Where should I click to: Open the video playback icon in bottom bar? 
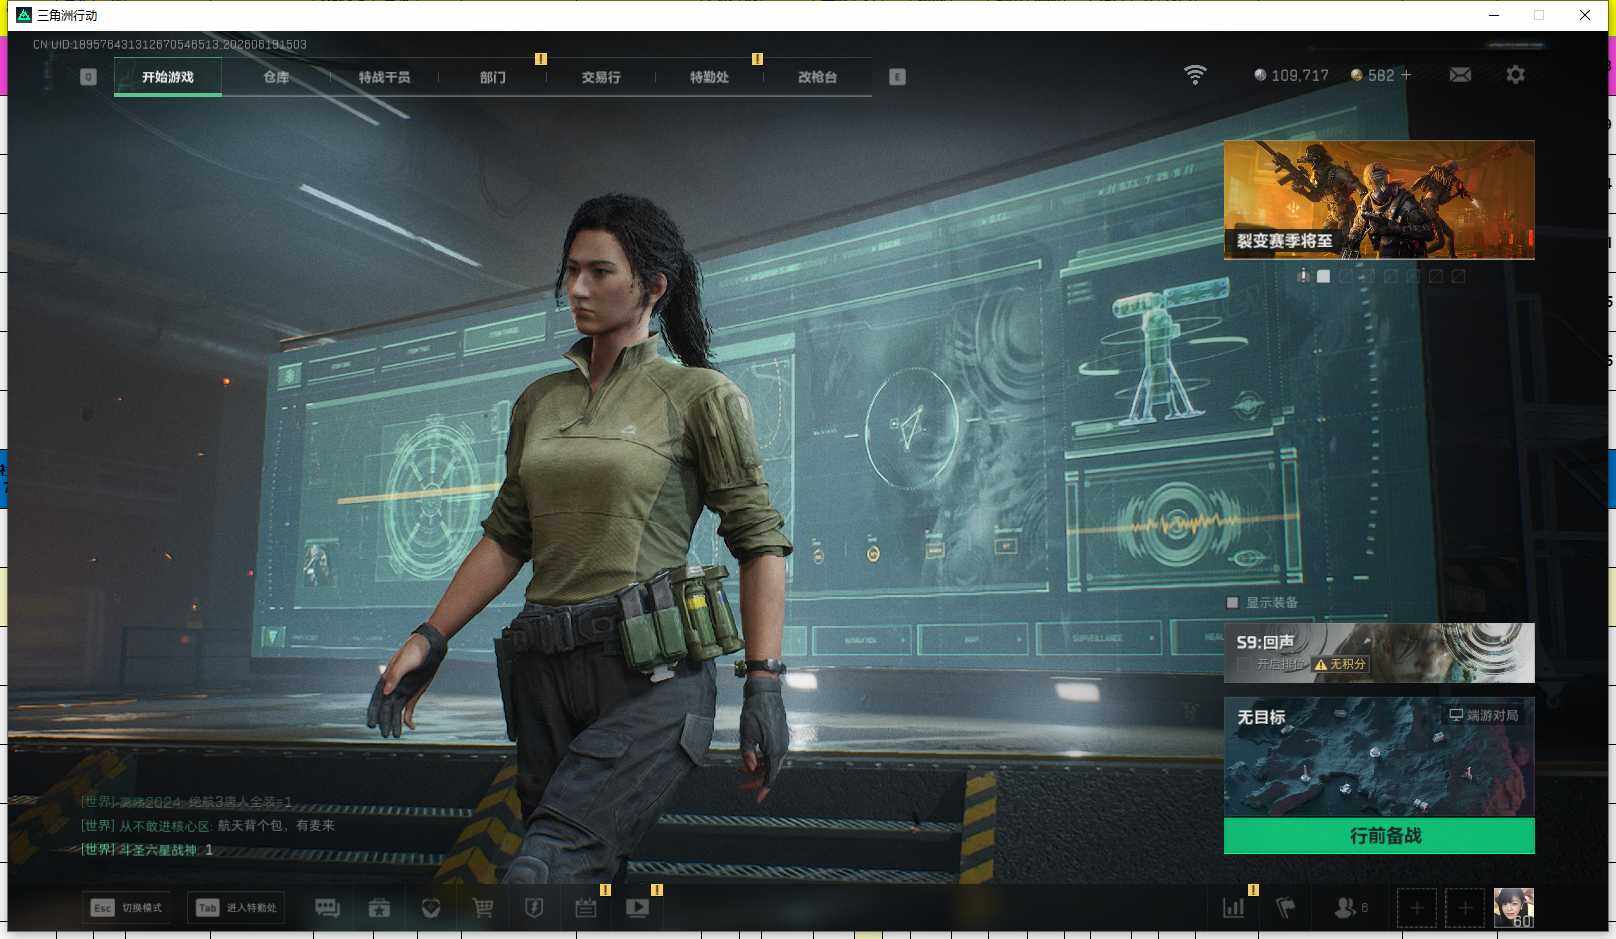(638, 908)
